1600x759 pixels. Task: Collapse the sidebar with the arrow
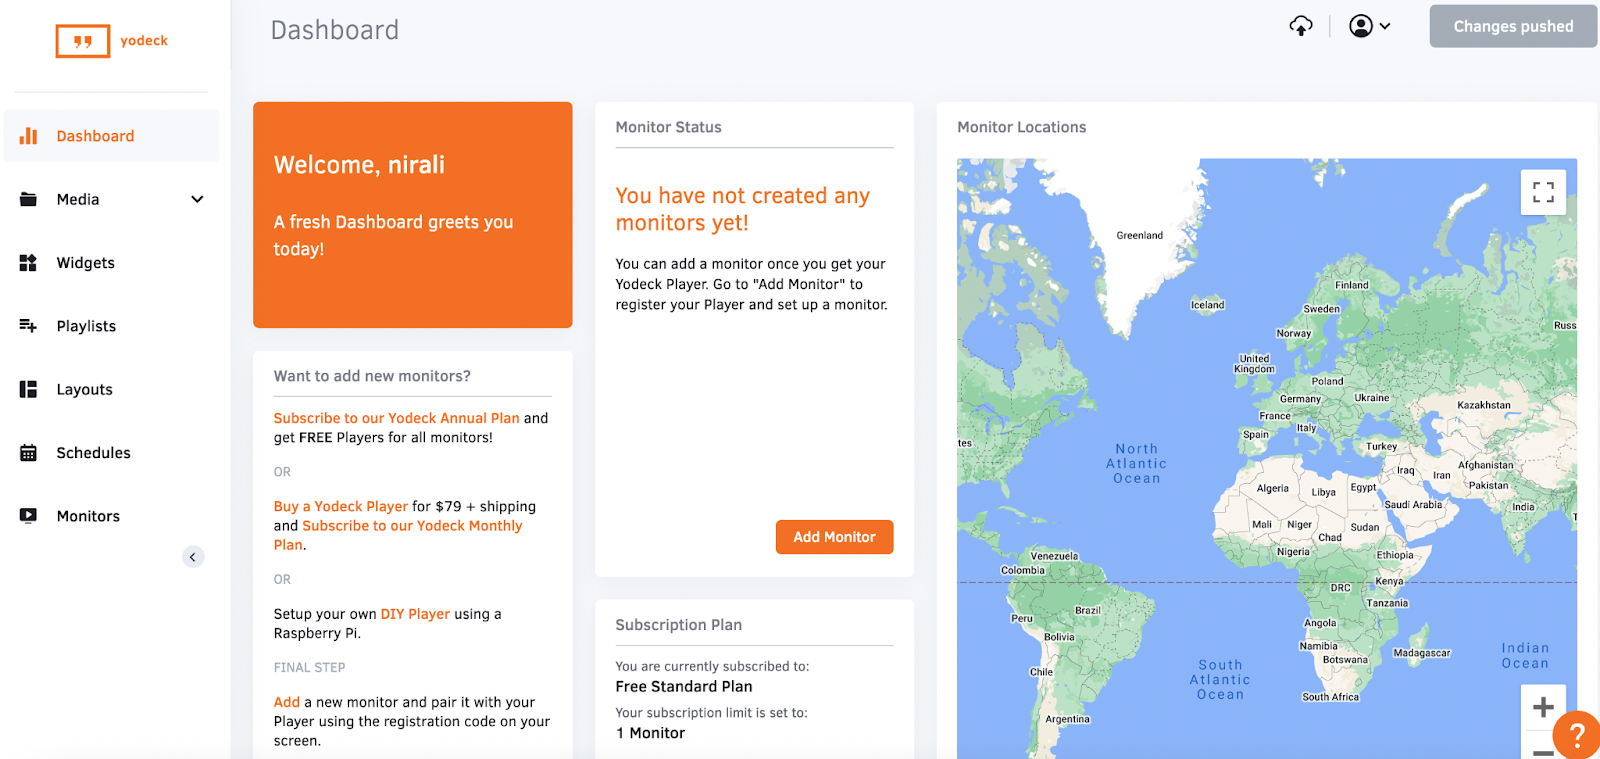[x=193, y=557]
